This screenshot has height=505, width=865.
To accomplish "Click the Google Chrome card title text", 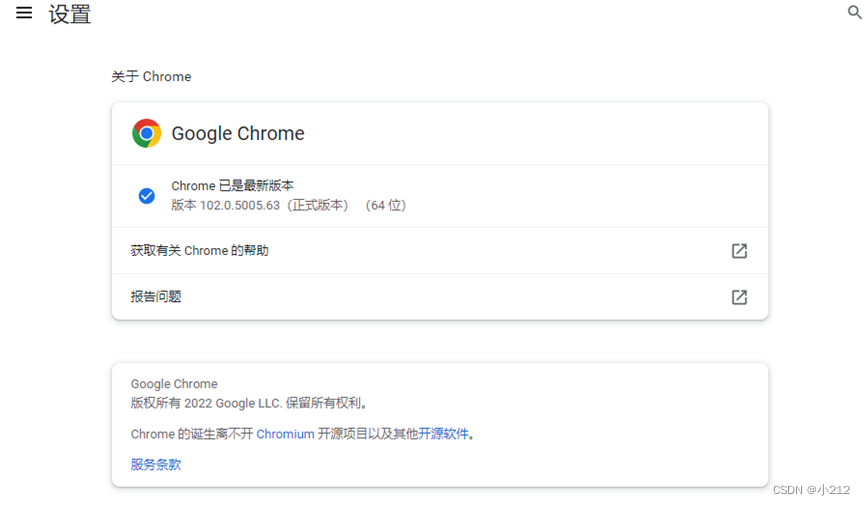I will pyautogui.click(x=238, y=134).
